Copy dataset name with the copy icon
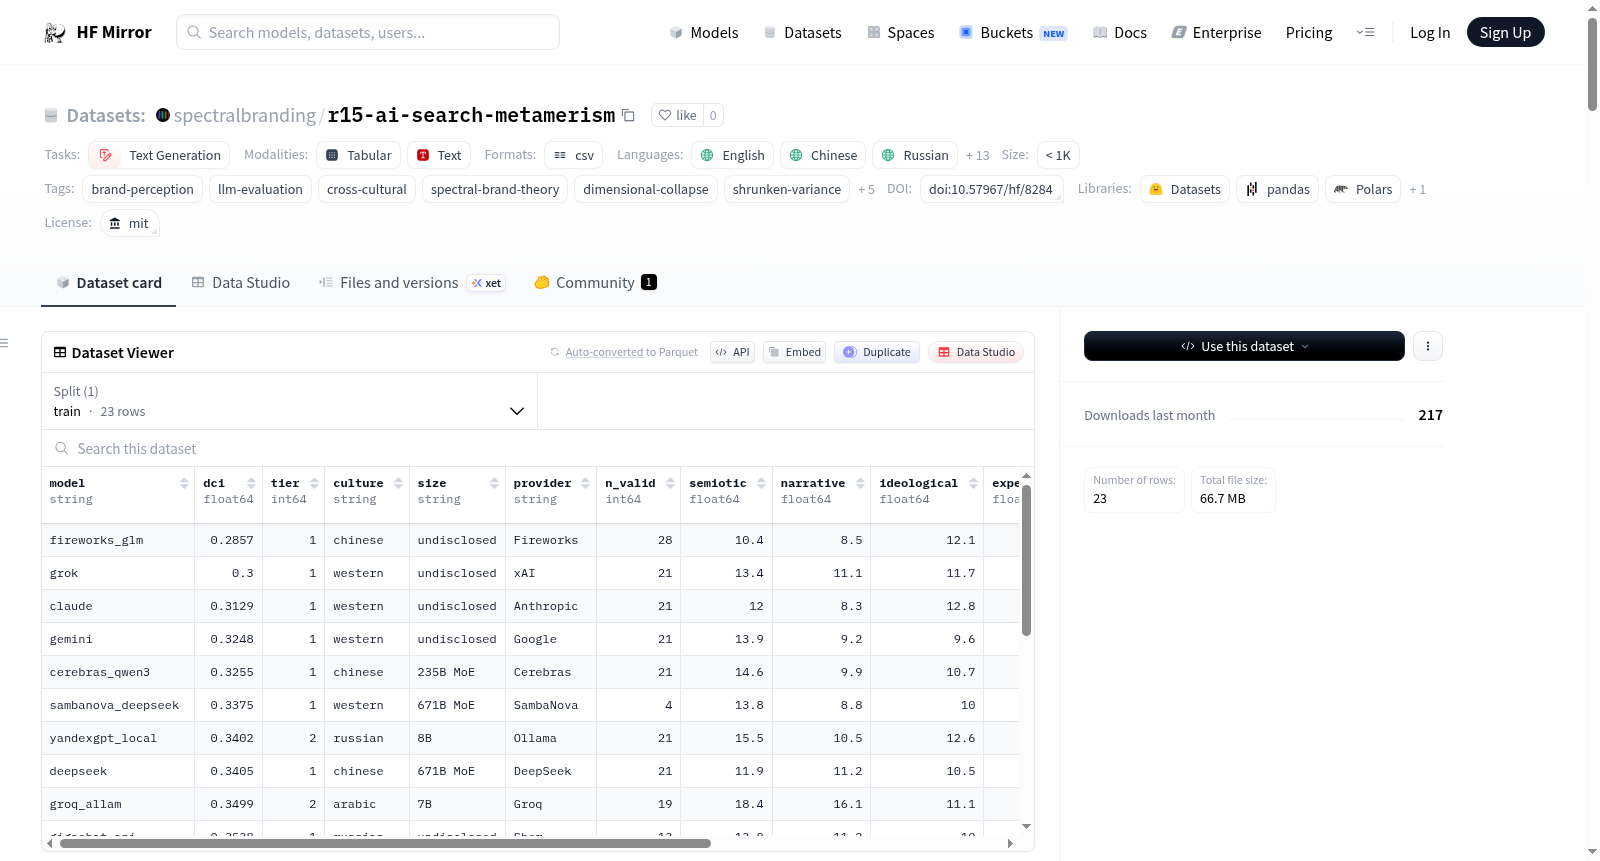The width and height of the screenshot is (1600, 861). click(x=628, y=115)
